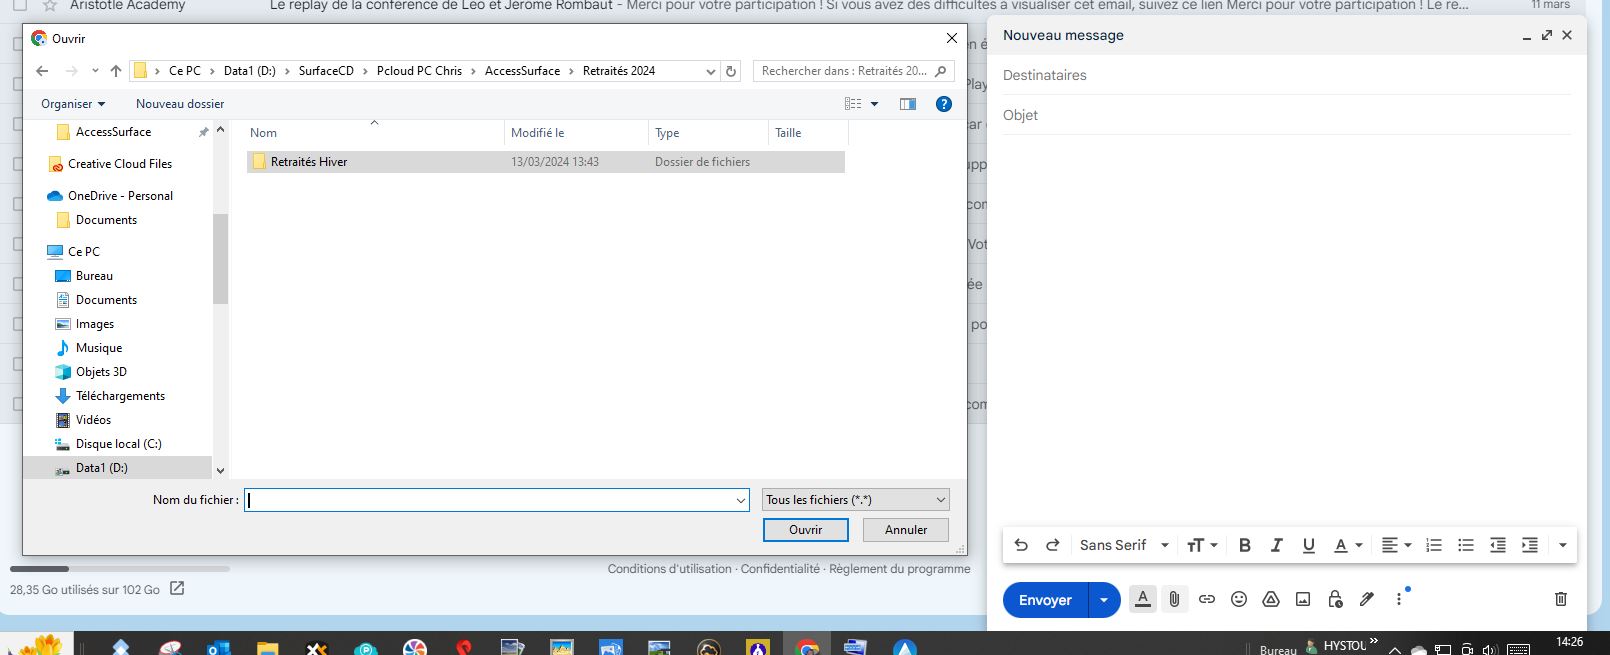Open help with blue question mark icon

coord(943,104)
